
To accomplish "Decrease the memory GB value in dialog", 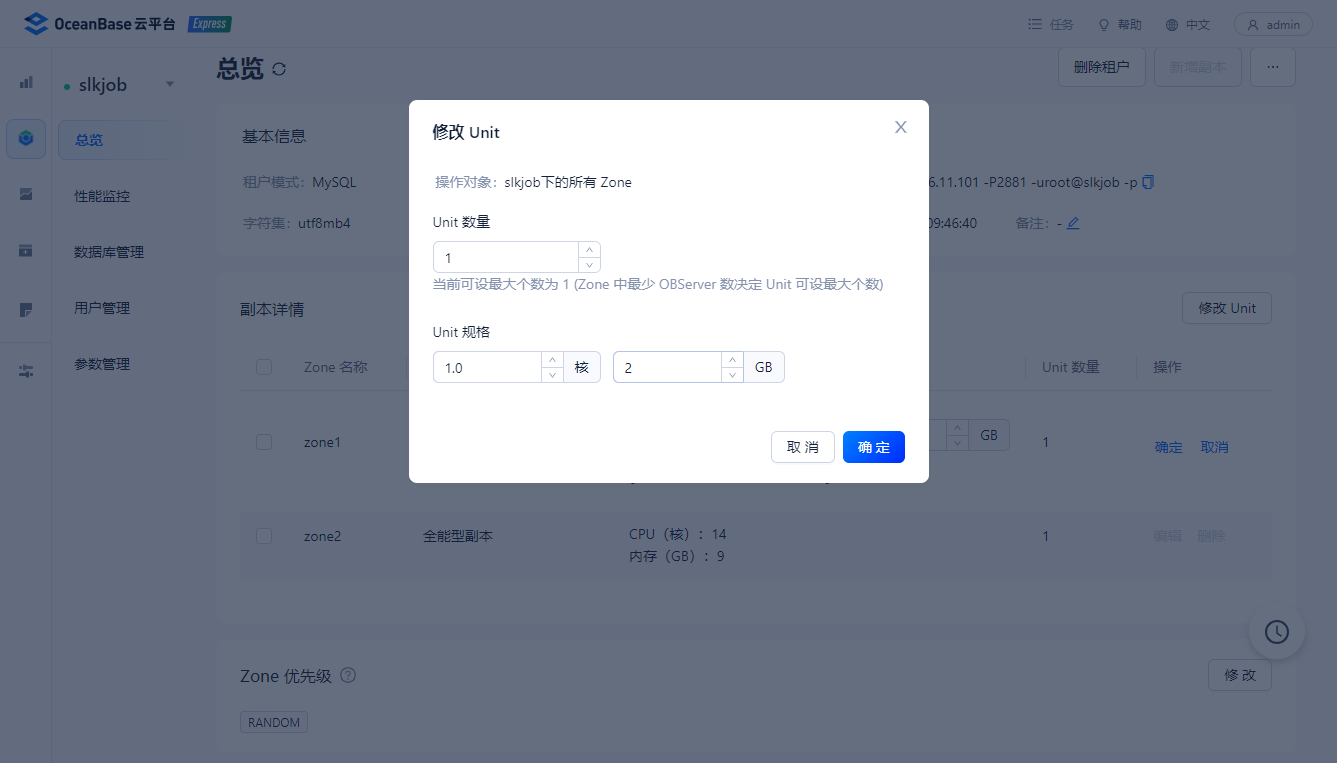I will click(732, 375).
